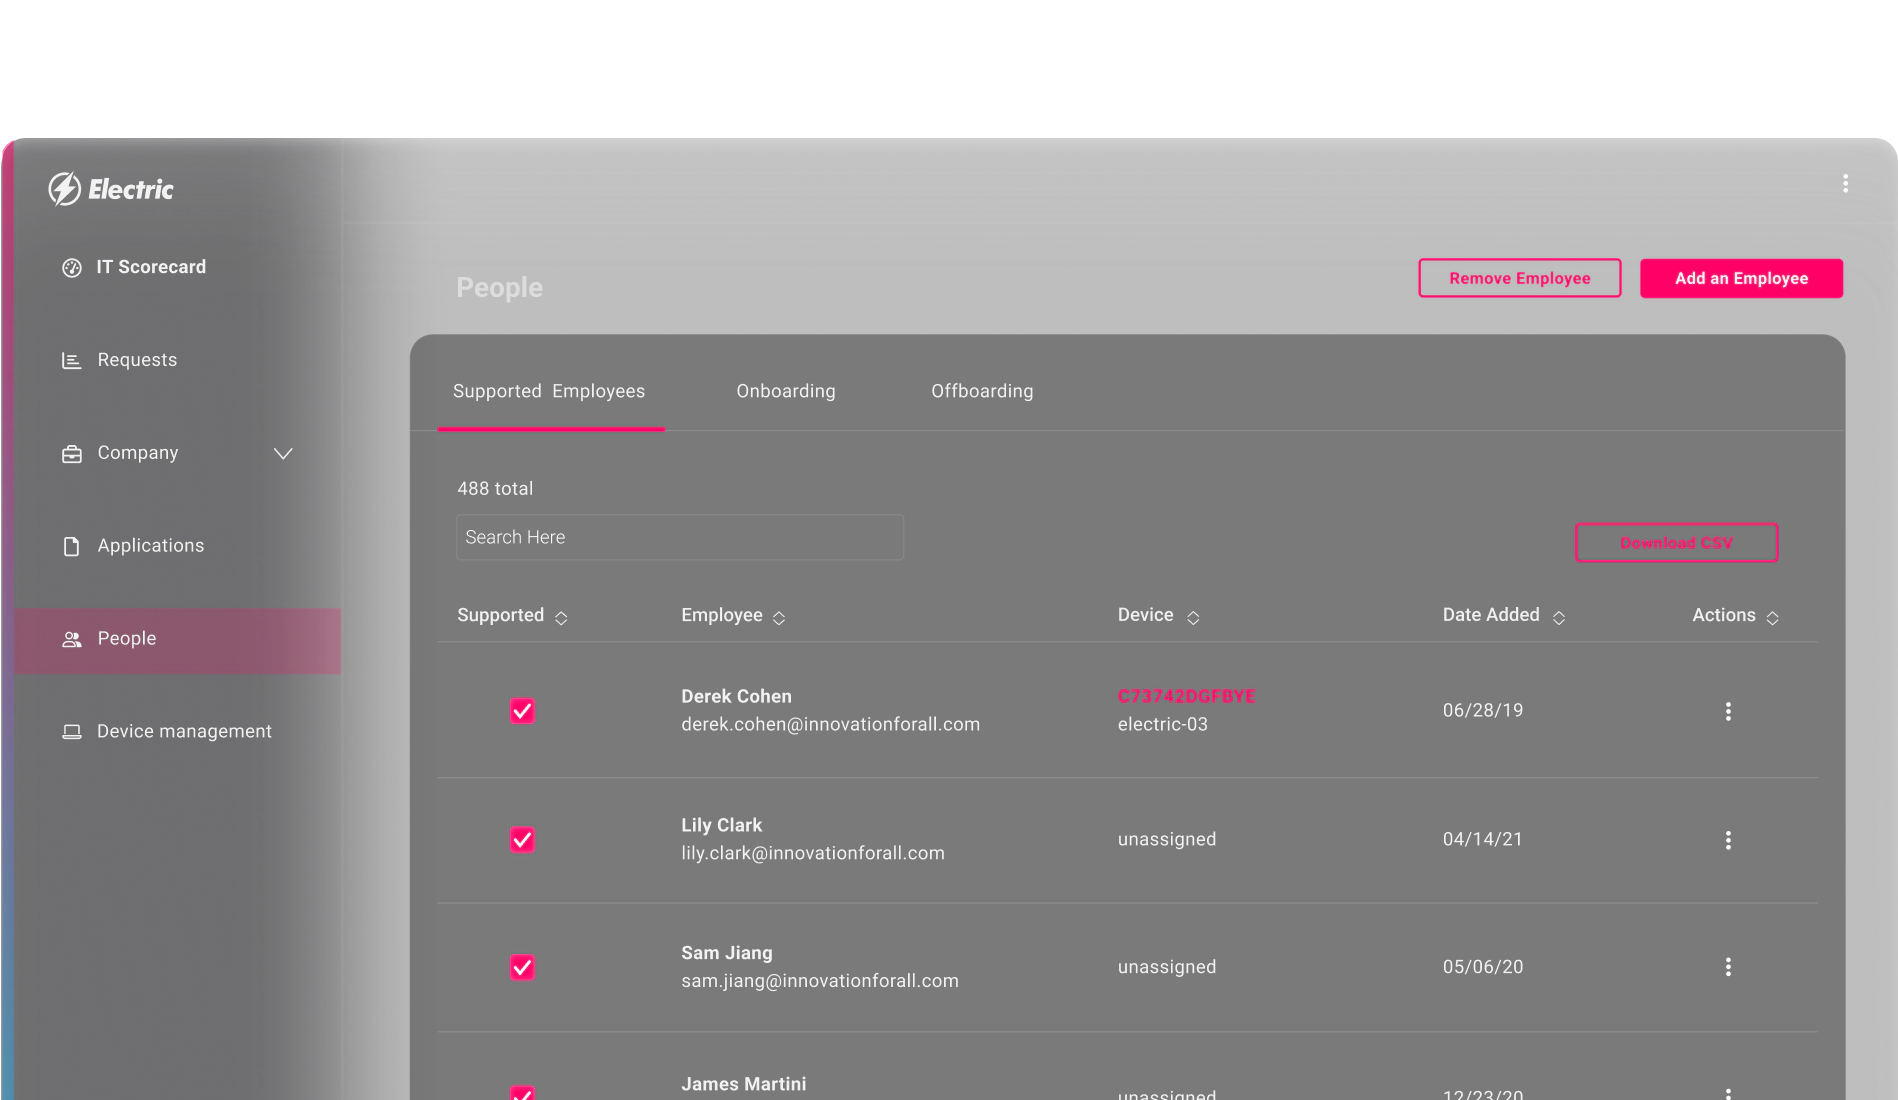The image size is (1898, 1100).
Task: Click the People users icon in sidebar
Action: (72, 639)
